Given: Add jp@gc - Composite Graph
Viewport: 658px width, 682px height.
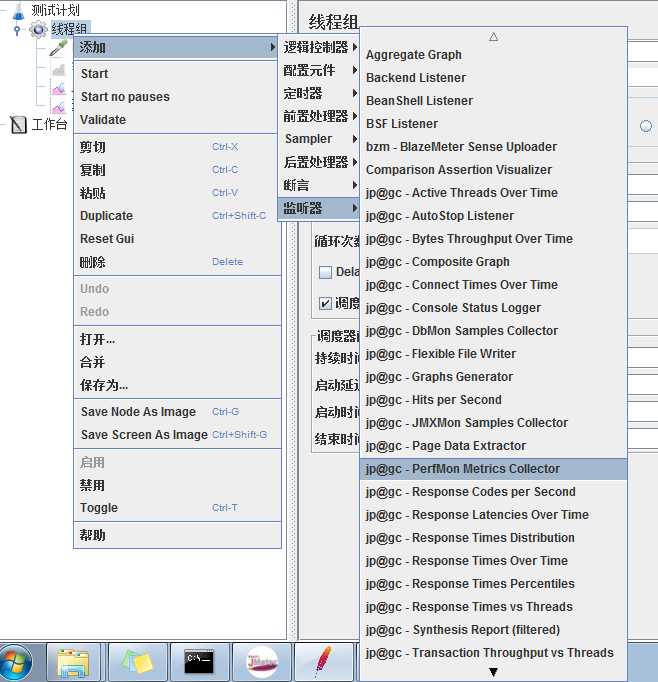Looking at the screenshot, I should [493, 262].
